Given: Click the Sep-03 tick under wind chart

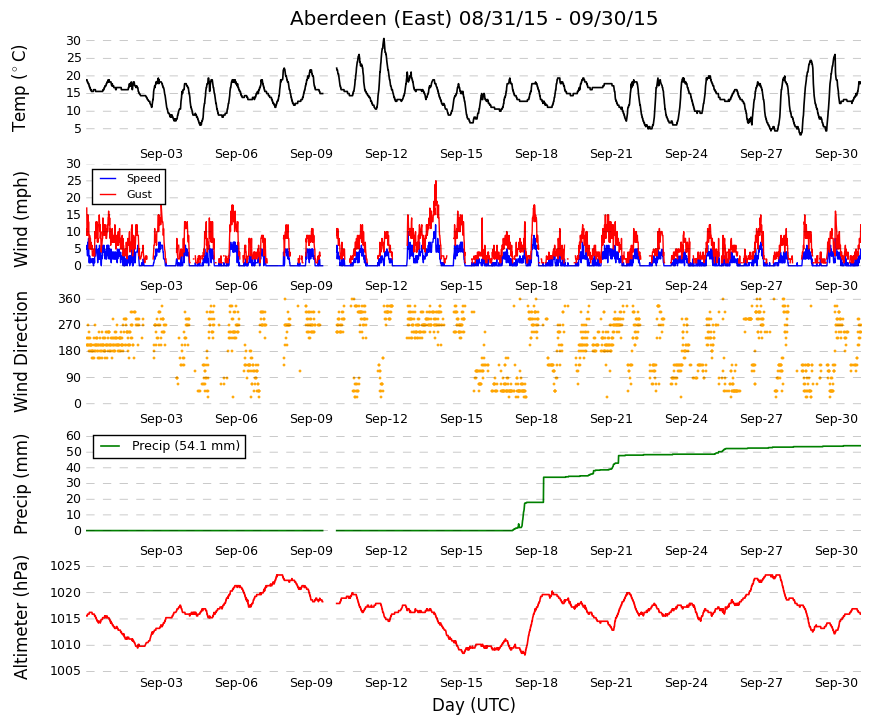Looking at the screenshot, I should 161,286.
